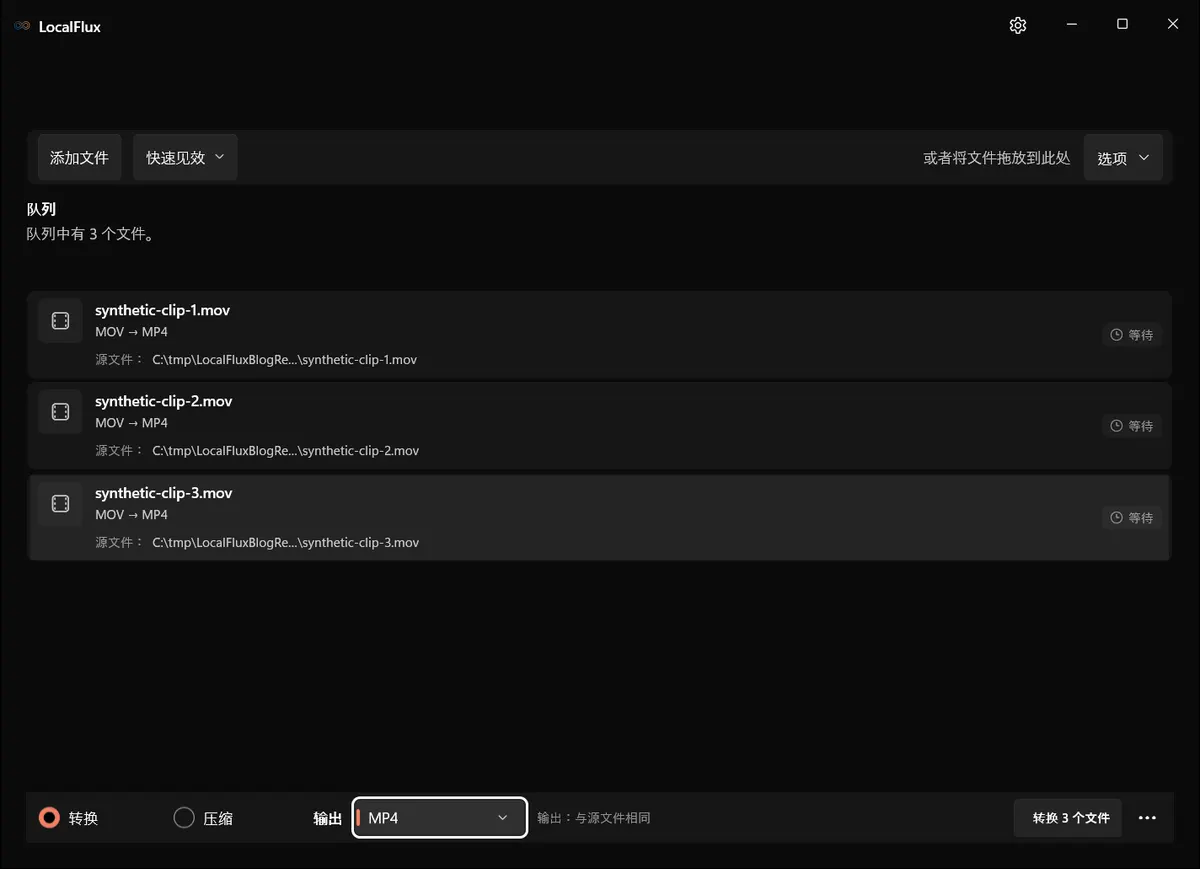
Task: Select the synthetic-clip-3.mov file name
Action: [x=163, y=493]
